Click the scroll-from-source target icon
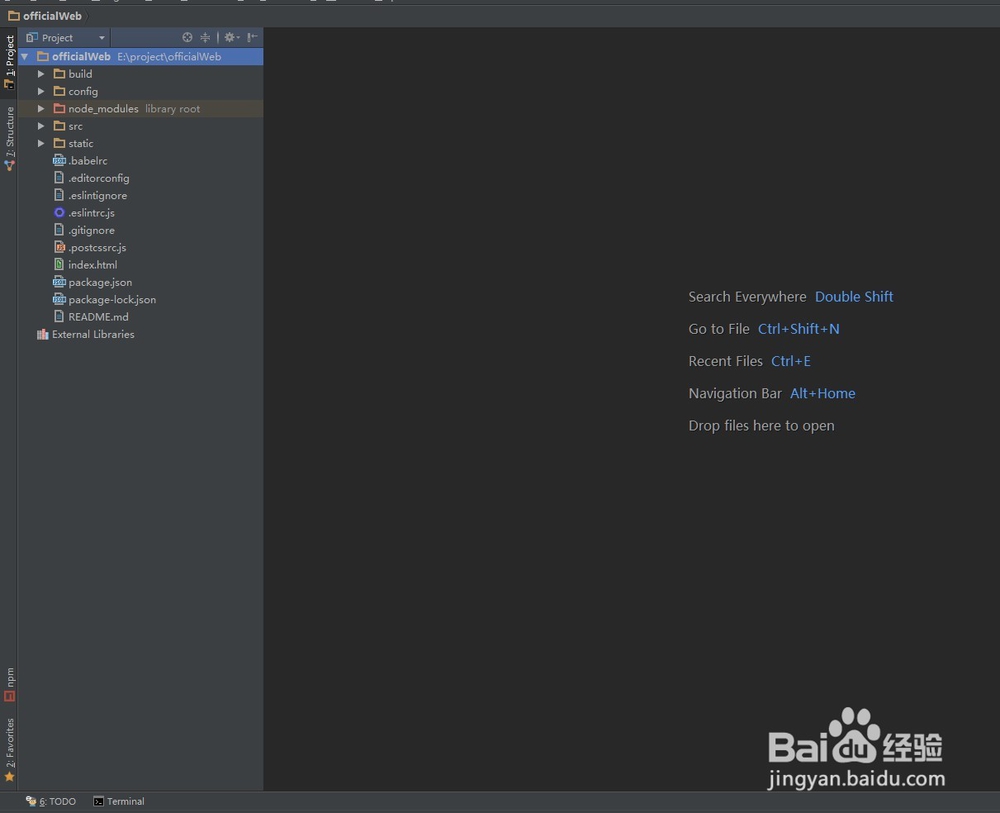 [187, 38]
